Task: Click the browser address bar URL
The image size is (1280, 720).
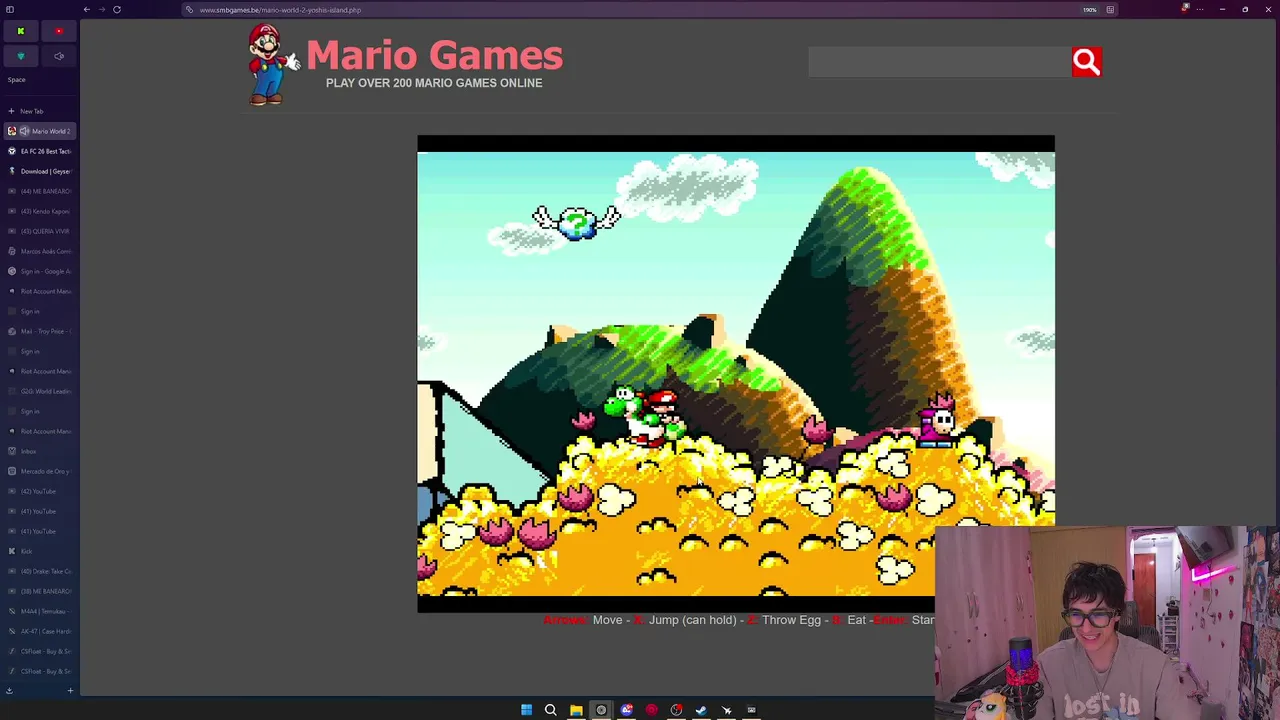Action: [280, 10]
